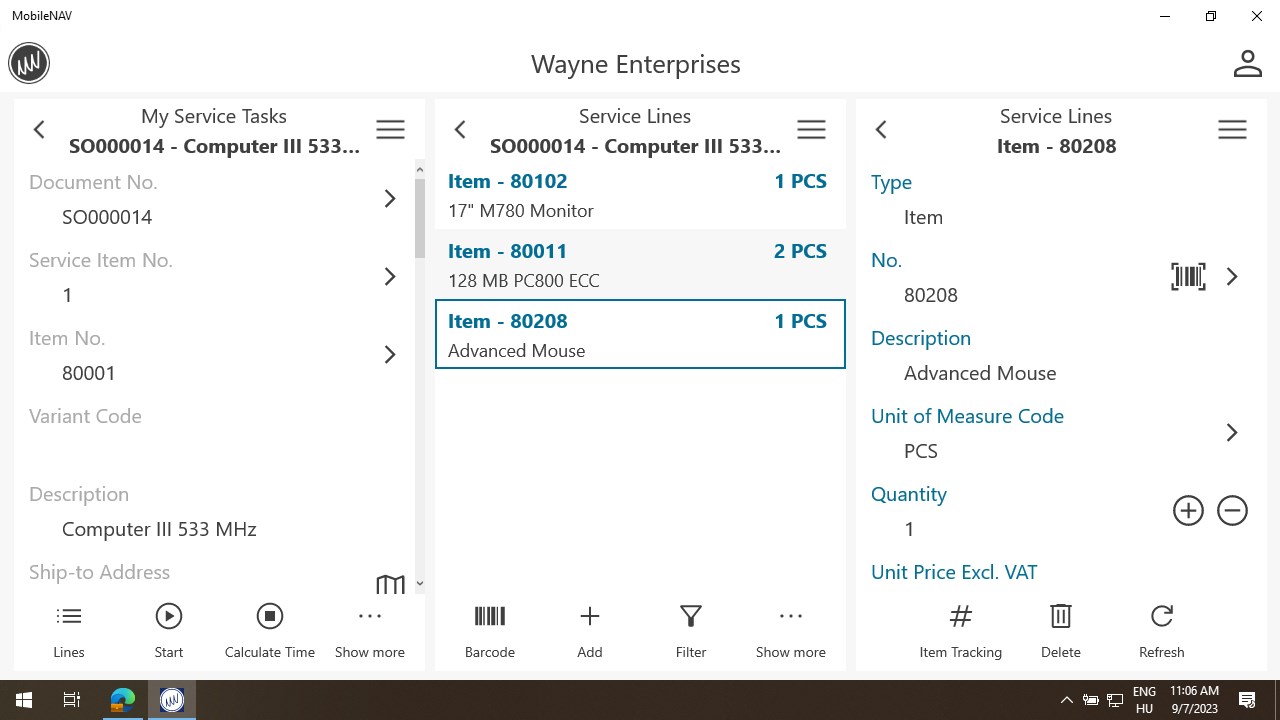Open the notification center
1280x720 pixels.
[1247, 700]
